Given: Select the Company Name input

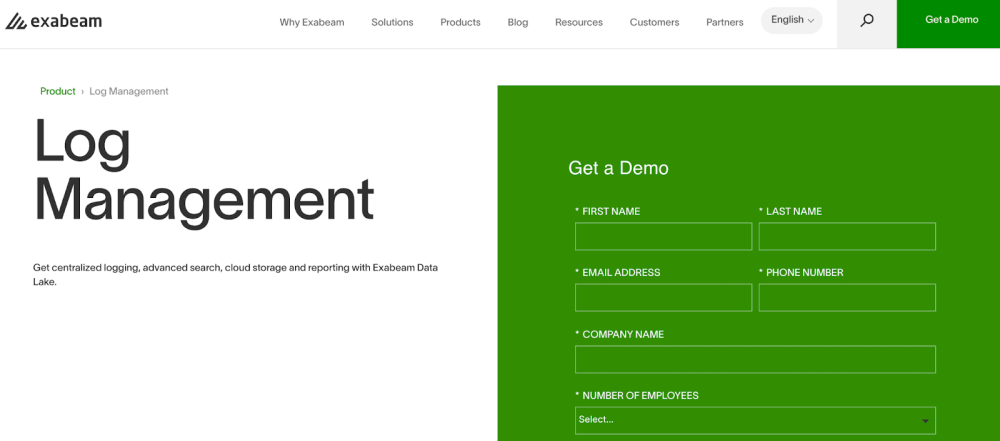Looking at the screenshot, I should (755, 360).
